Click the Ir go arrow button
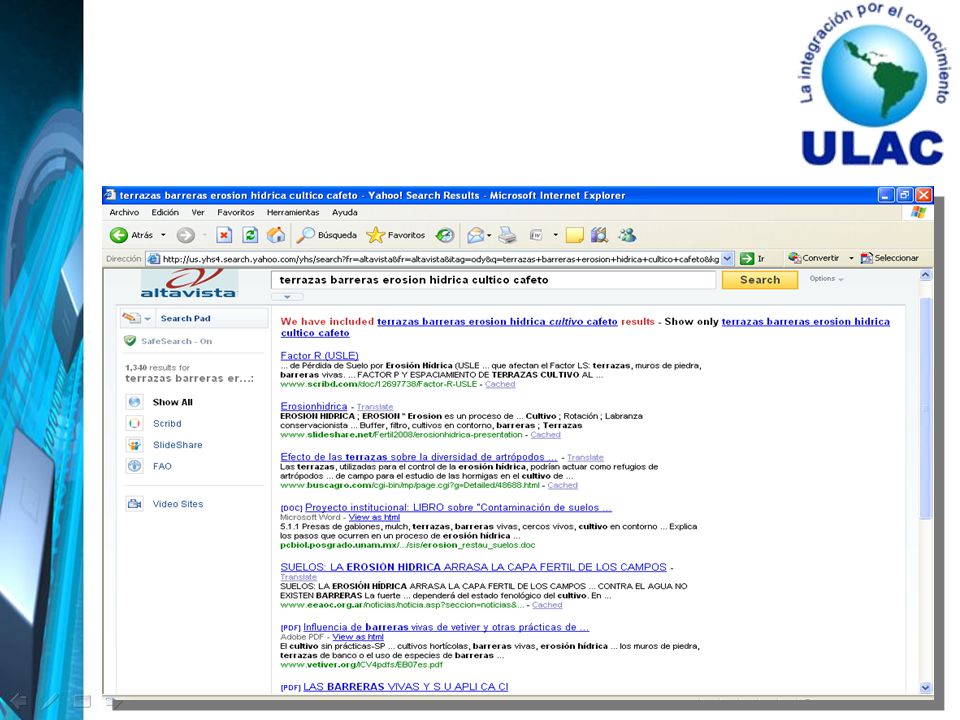This screenshot has width=960, height=720. pos(752,258)
